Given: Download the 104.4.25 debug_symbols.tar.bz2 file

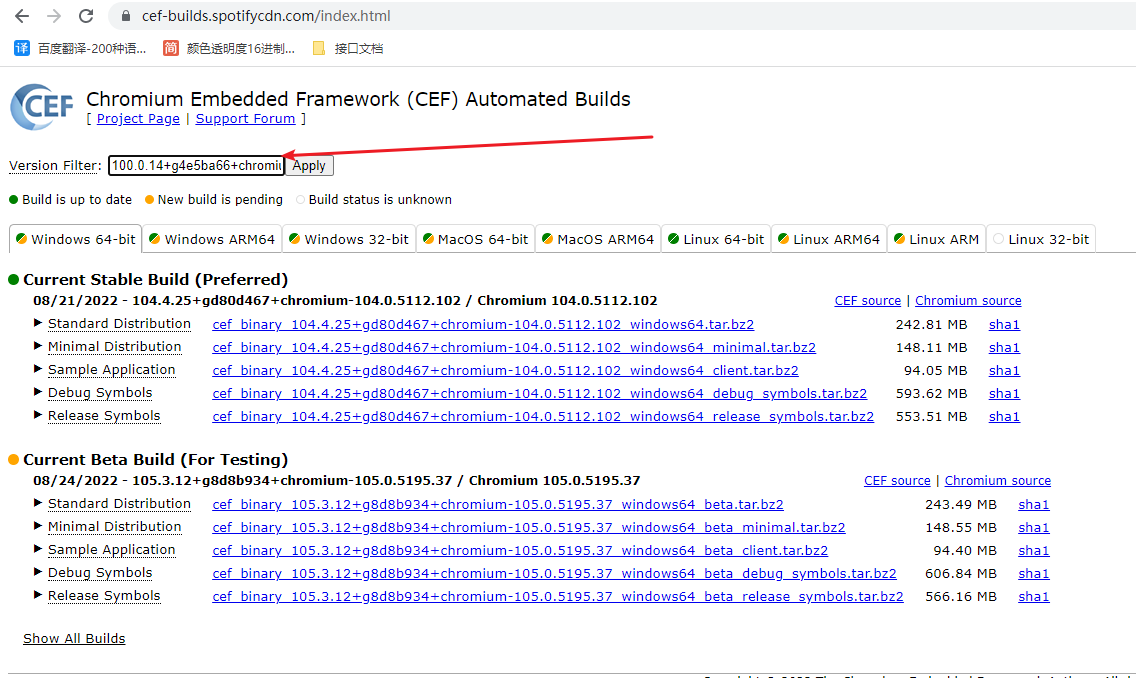Looking at the screenshot, I should point(540,394).
